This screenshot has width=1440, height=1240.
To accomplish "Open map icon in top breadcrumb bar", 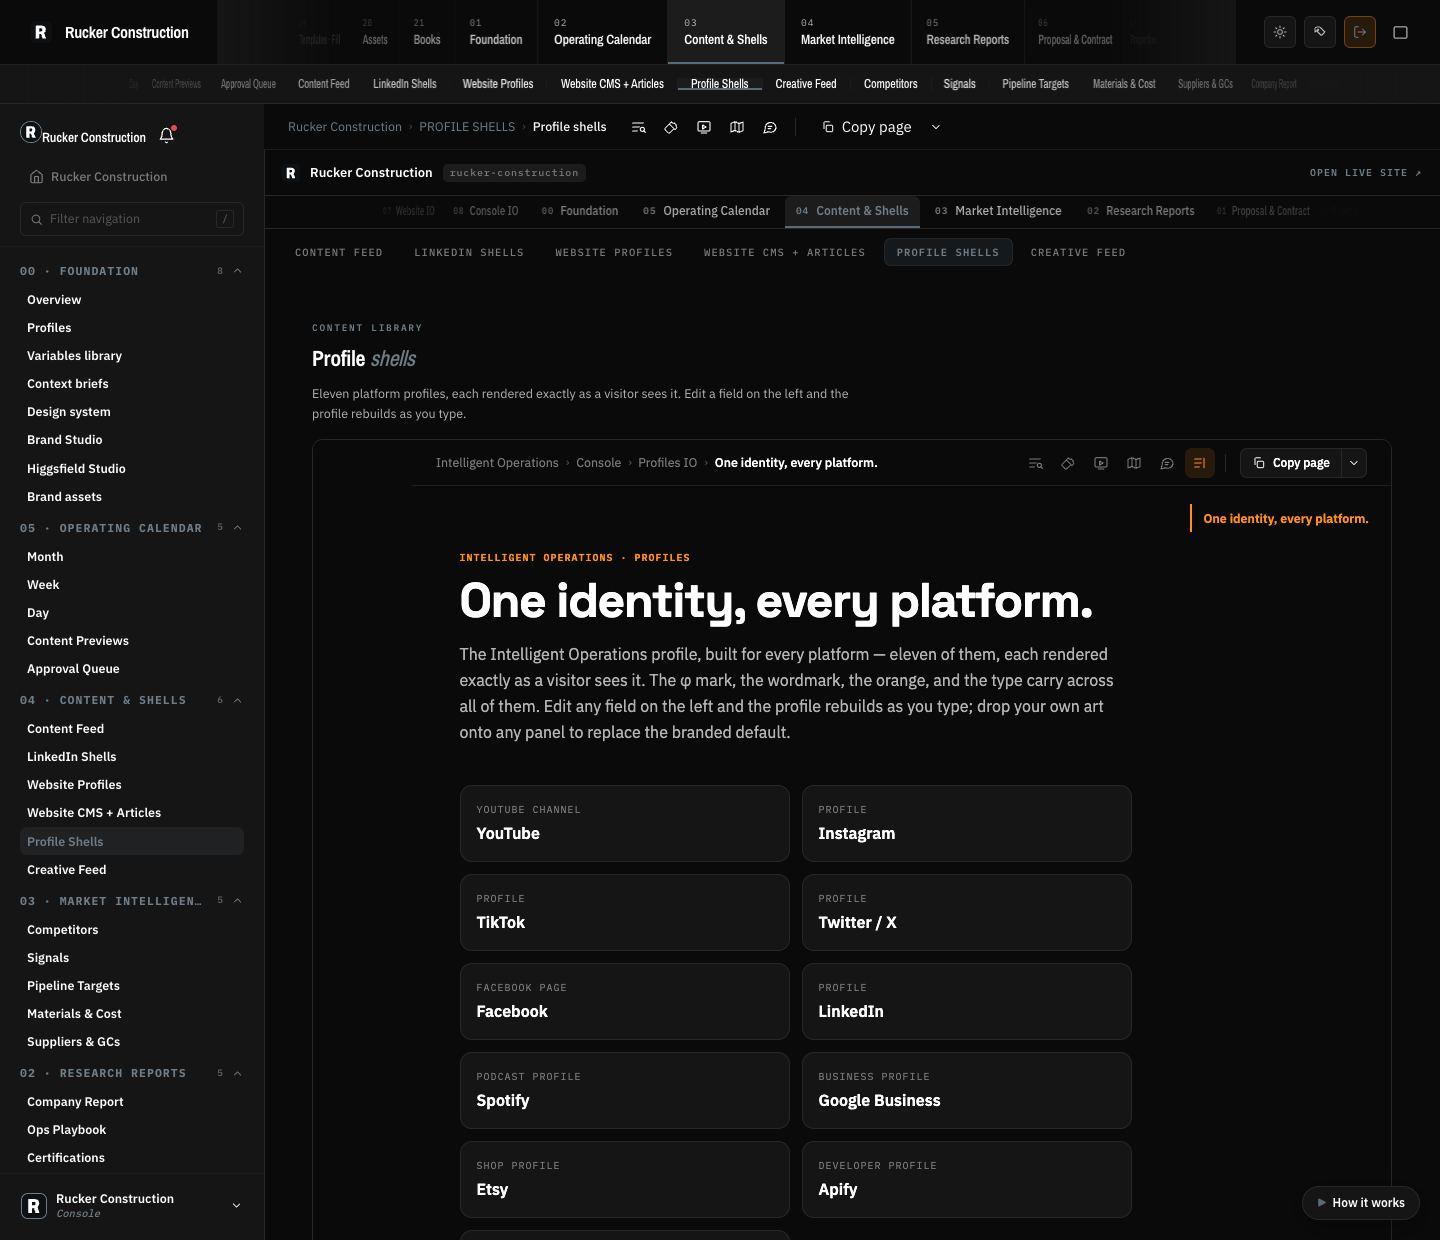I will coord(737,127).
